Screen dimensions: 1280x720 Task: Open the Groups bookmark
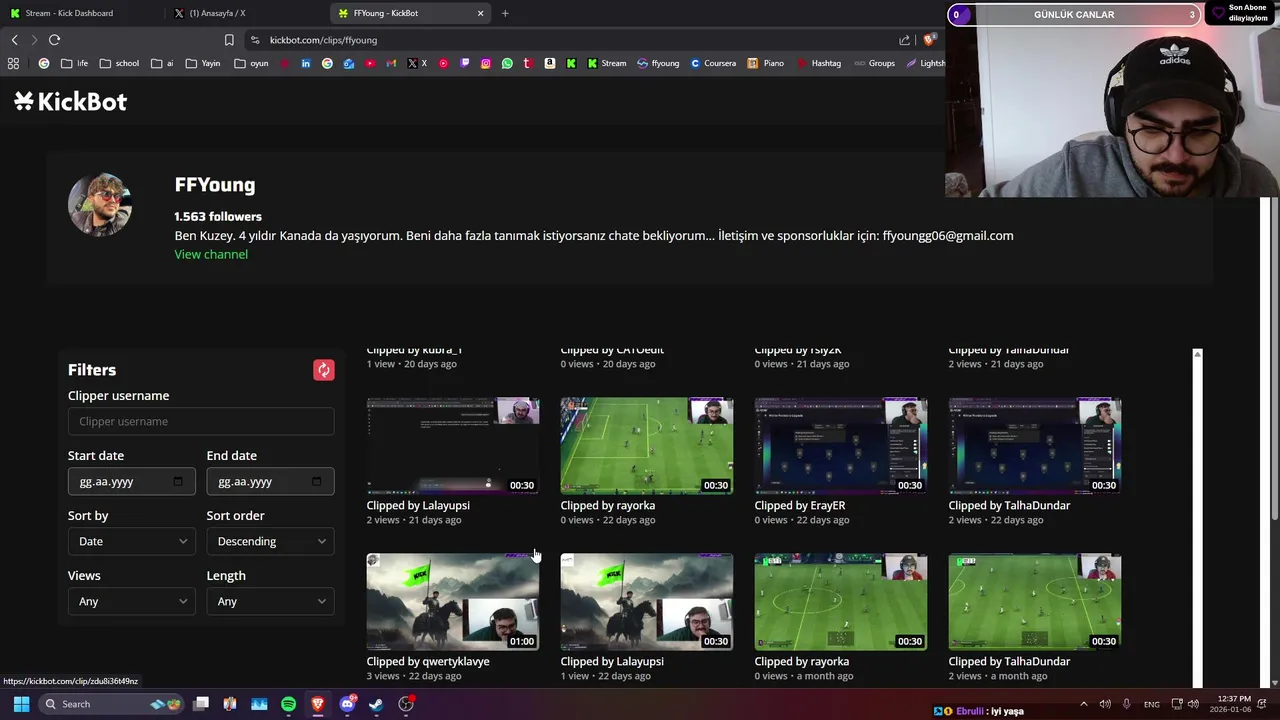874,63
